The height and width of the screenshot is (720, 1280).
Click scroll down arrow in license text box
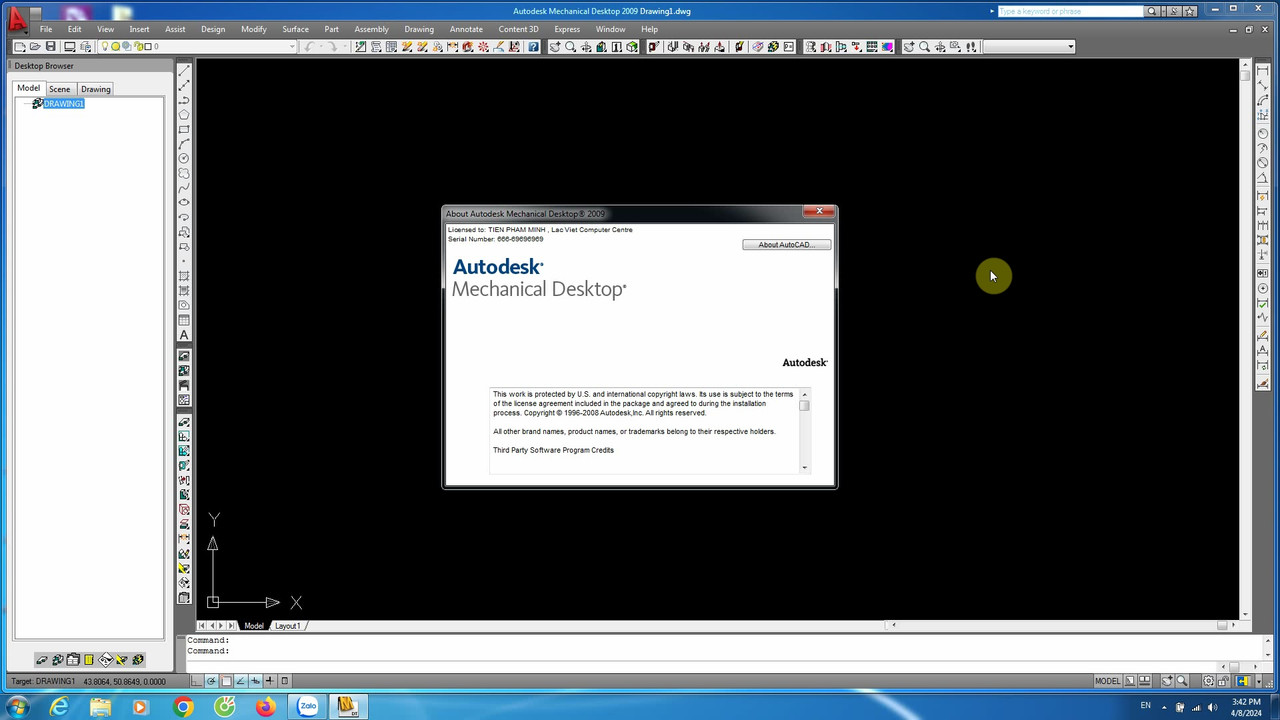(x=804, y=467)
